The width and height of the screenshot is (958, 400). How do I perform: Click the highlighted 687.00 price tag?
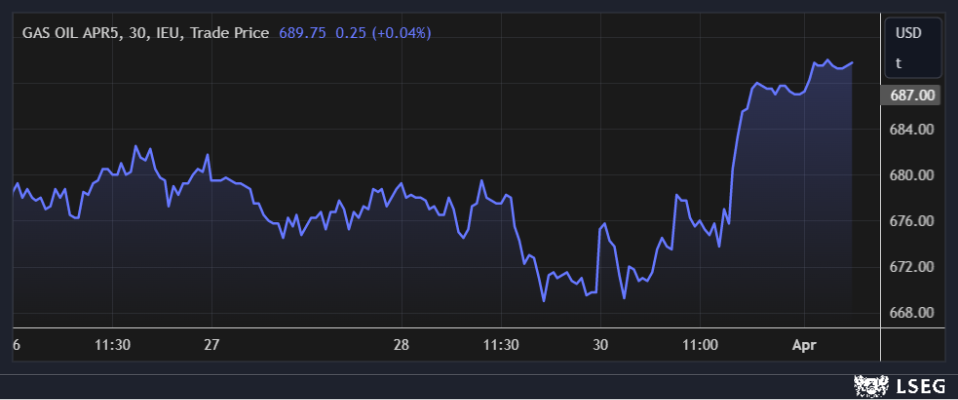pos(911,95)
